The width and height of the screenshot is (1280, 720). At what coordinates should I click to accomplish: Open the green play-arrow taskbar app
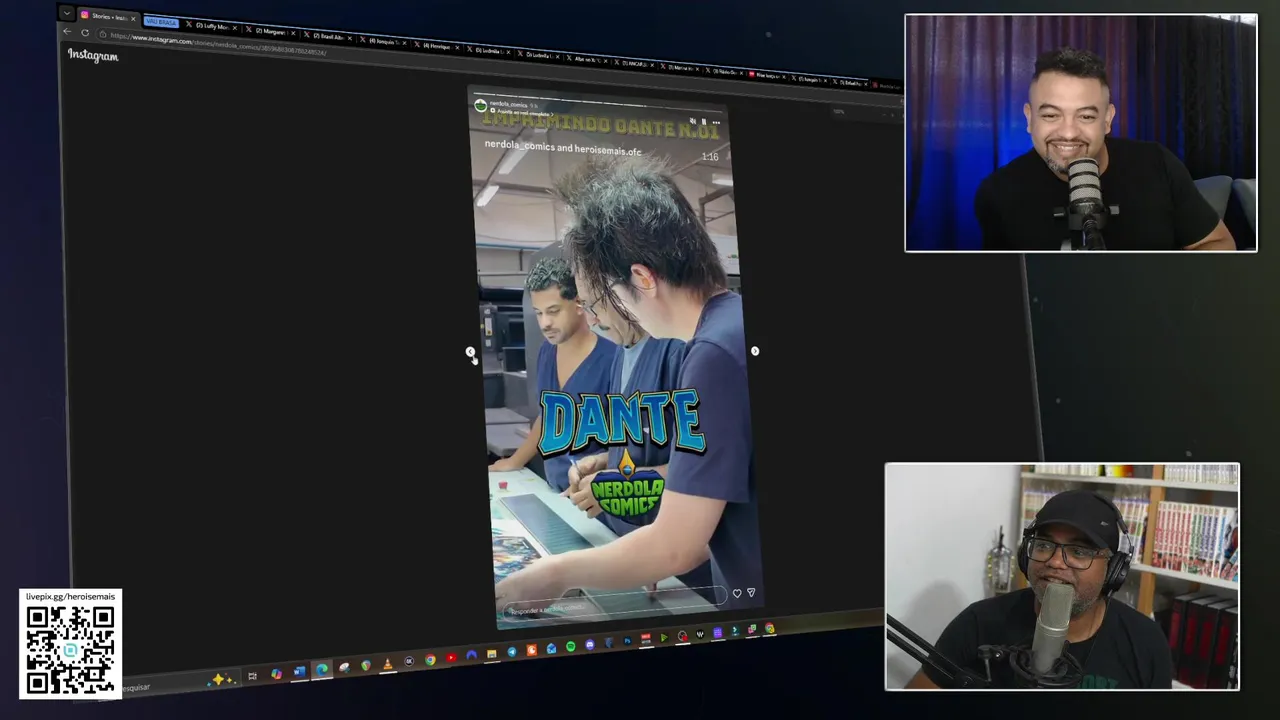click(664, 638)
